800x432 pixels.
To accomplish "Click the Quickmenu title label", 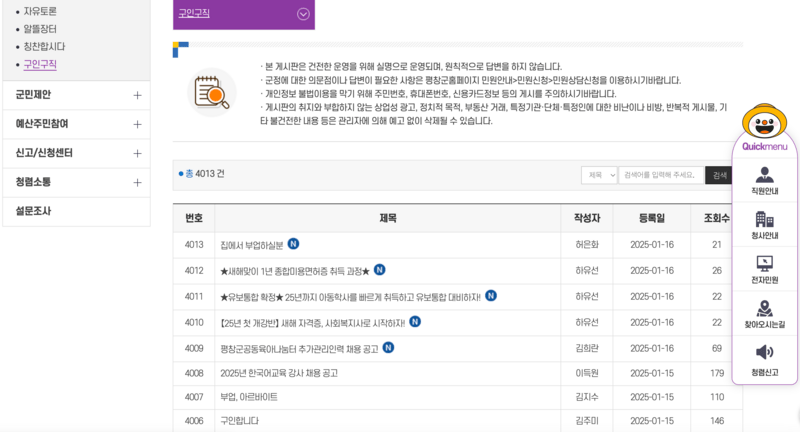I will 764,146.
